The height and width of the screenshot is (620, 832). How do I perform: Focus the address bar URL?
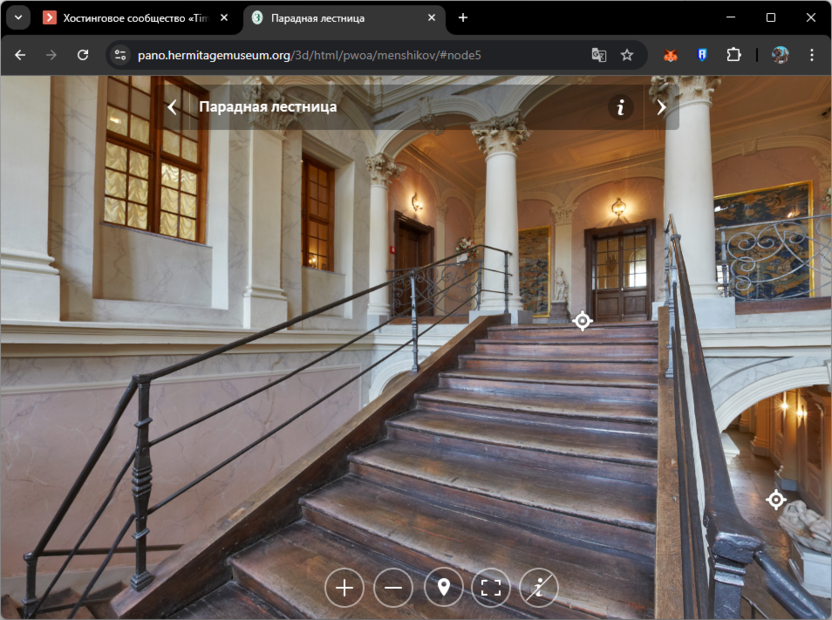click(309, 55)
